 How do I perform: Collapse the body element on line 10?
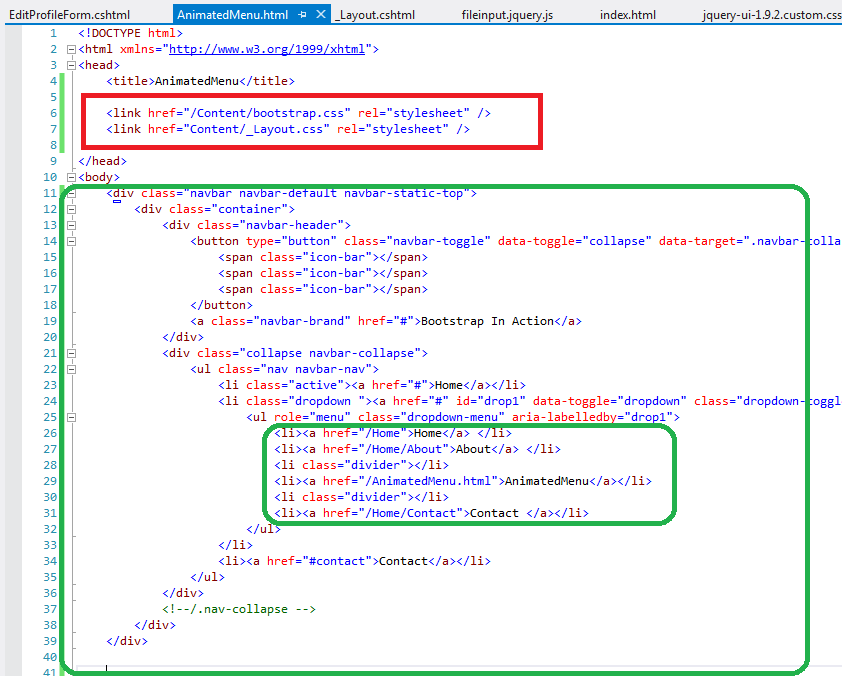point(71,178)
